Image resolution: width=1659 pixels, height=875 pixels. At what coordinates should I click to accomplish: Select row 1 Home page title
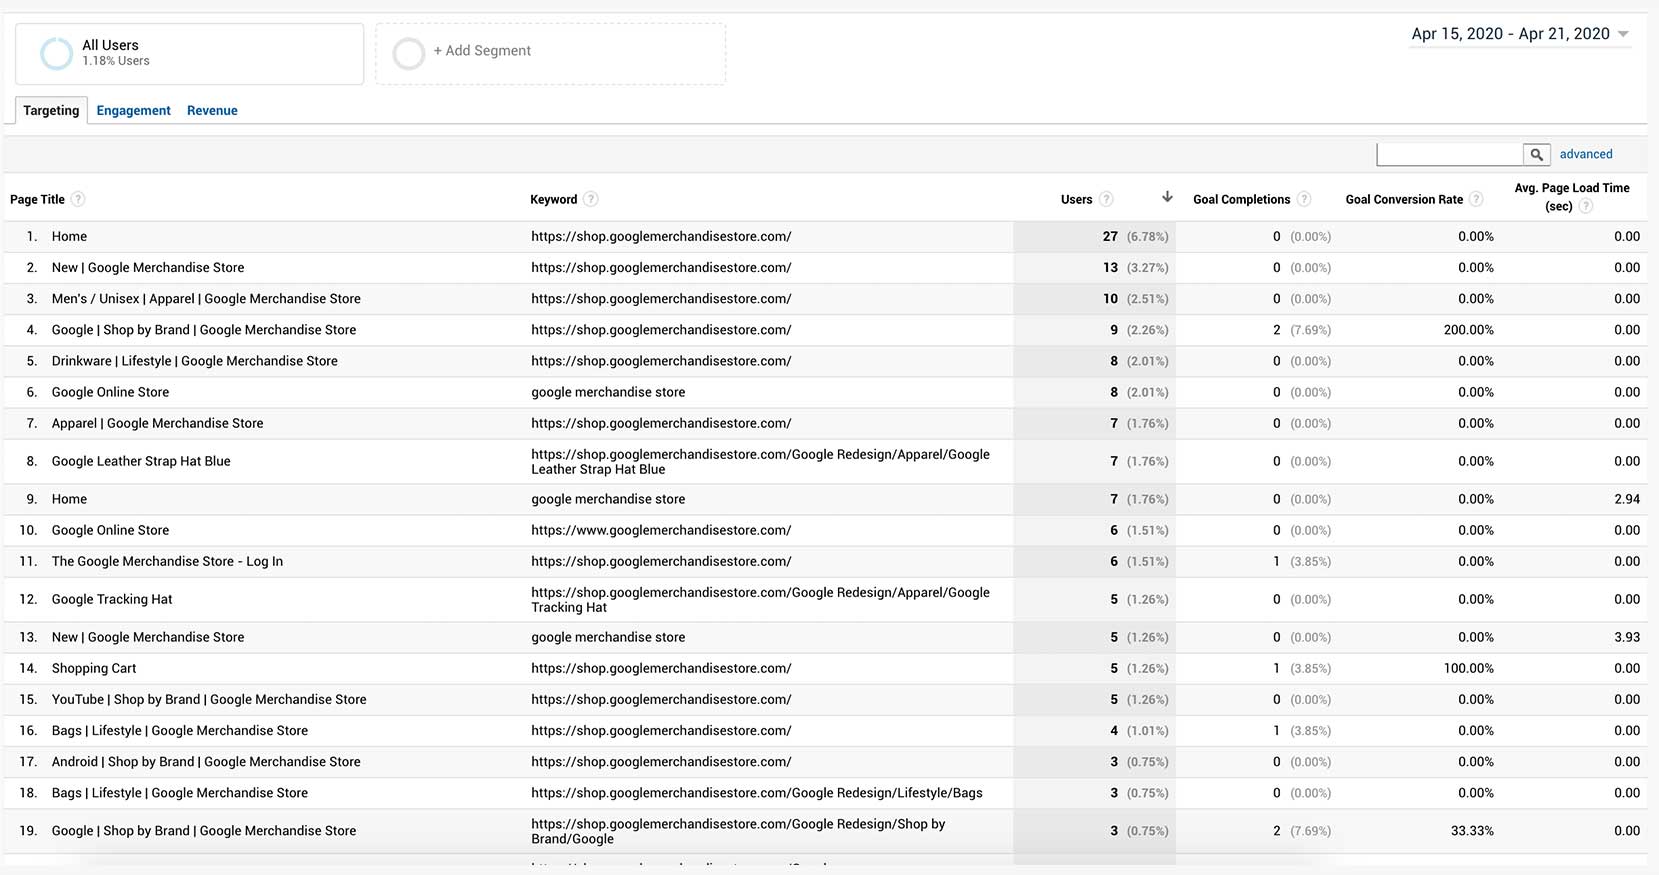click(x=69, y=236)
